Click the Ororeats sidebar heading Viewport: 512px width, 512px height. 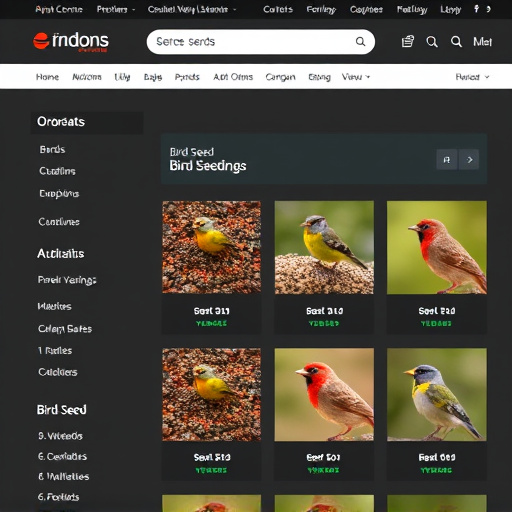pyautogui.click(x=61, y=122)
